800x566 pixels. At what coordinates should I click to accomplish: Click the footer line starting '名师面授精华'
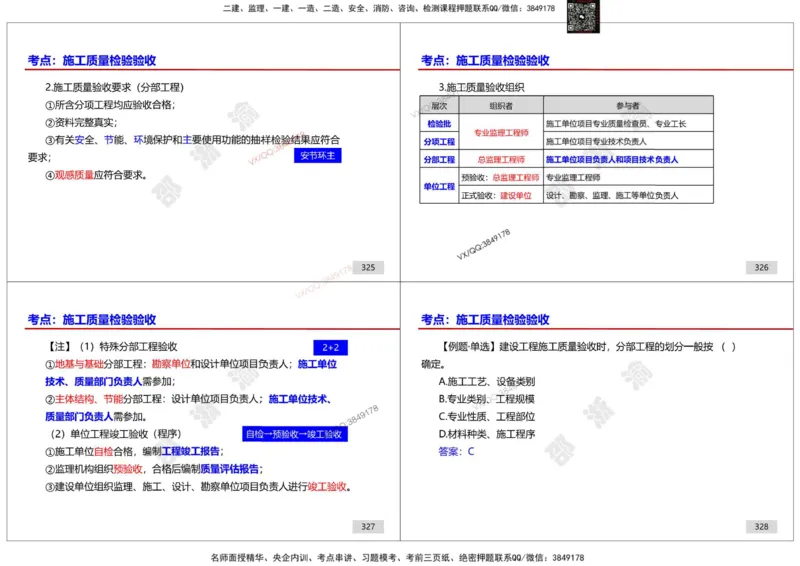tap(397, 558)
